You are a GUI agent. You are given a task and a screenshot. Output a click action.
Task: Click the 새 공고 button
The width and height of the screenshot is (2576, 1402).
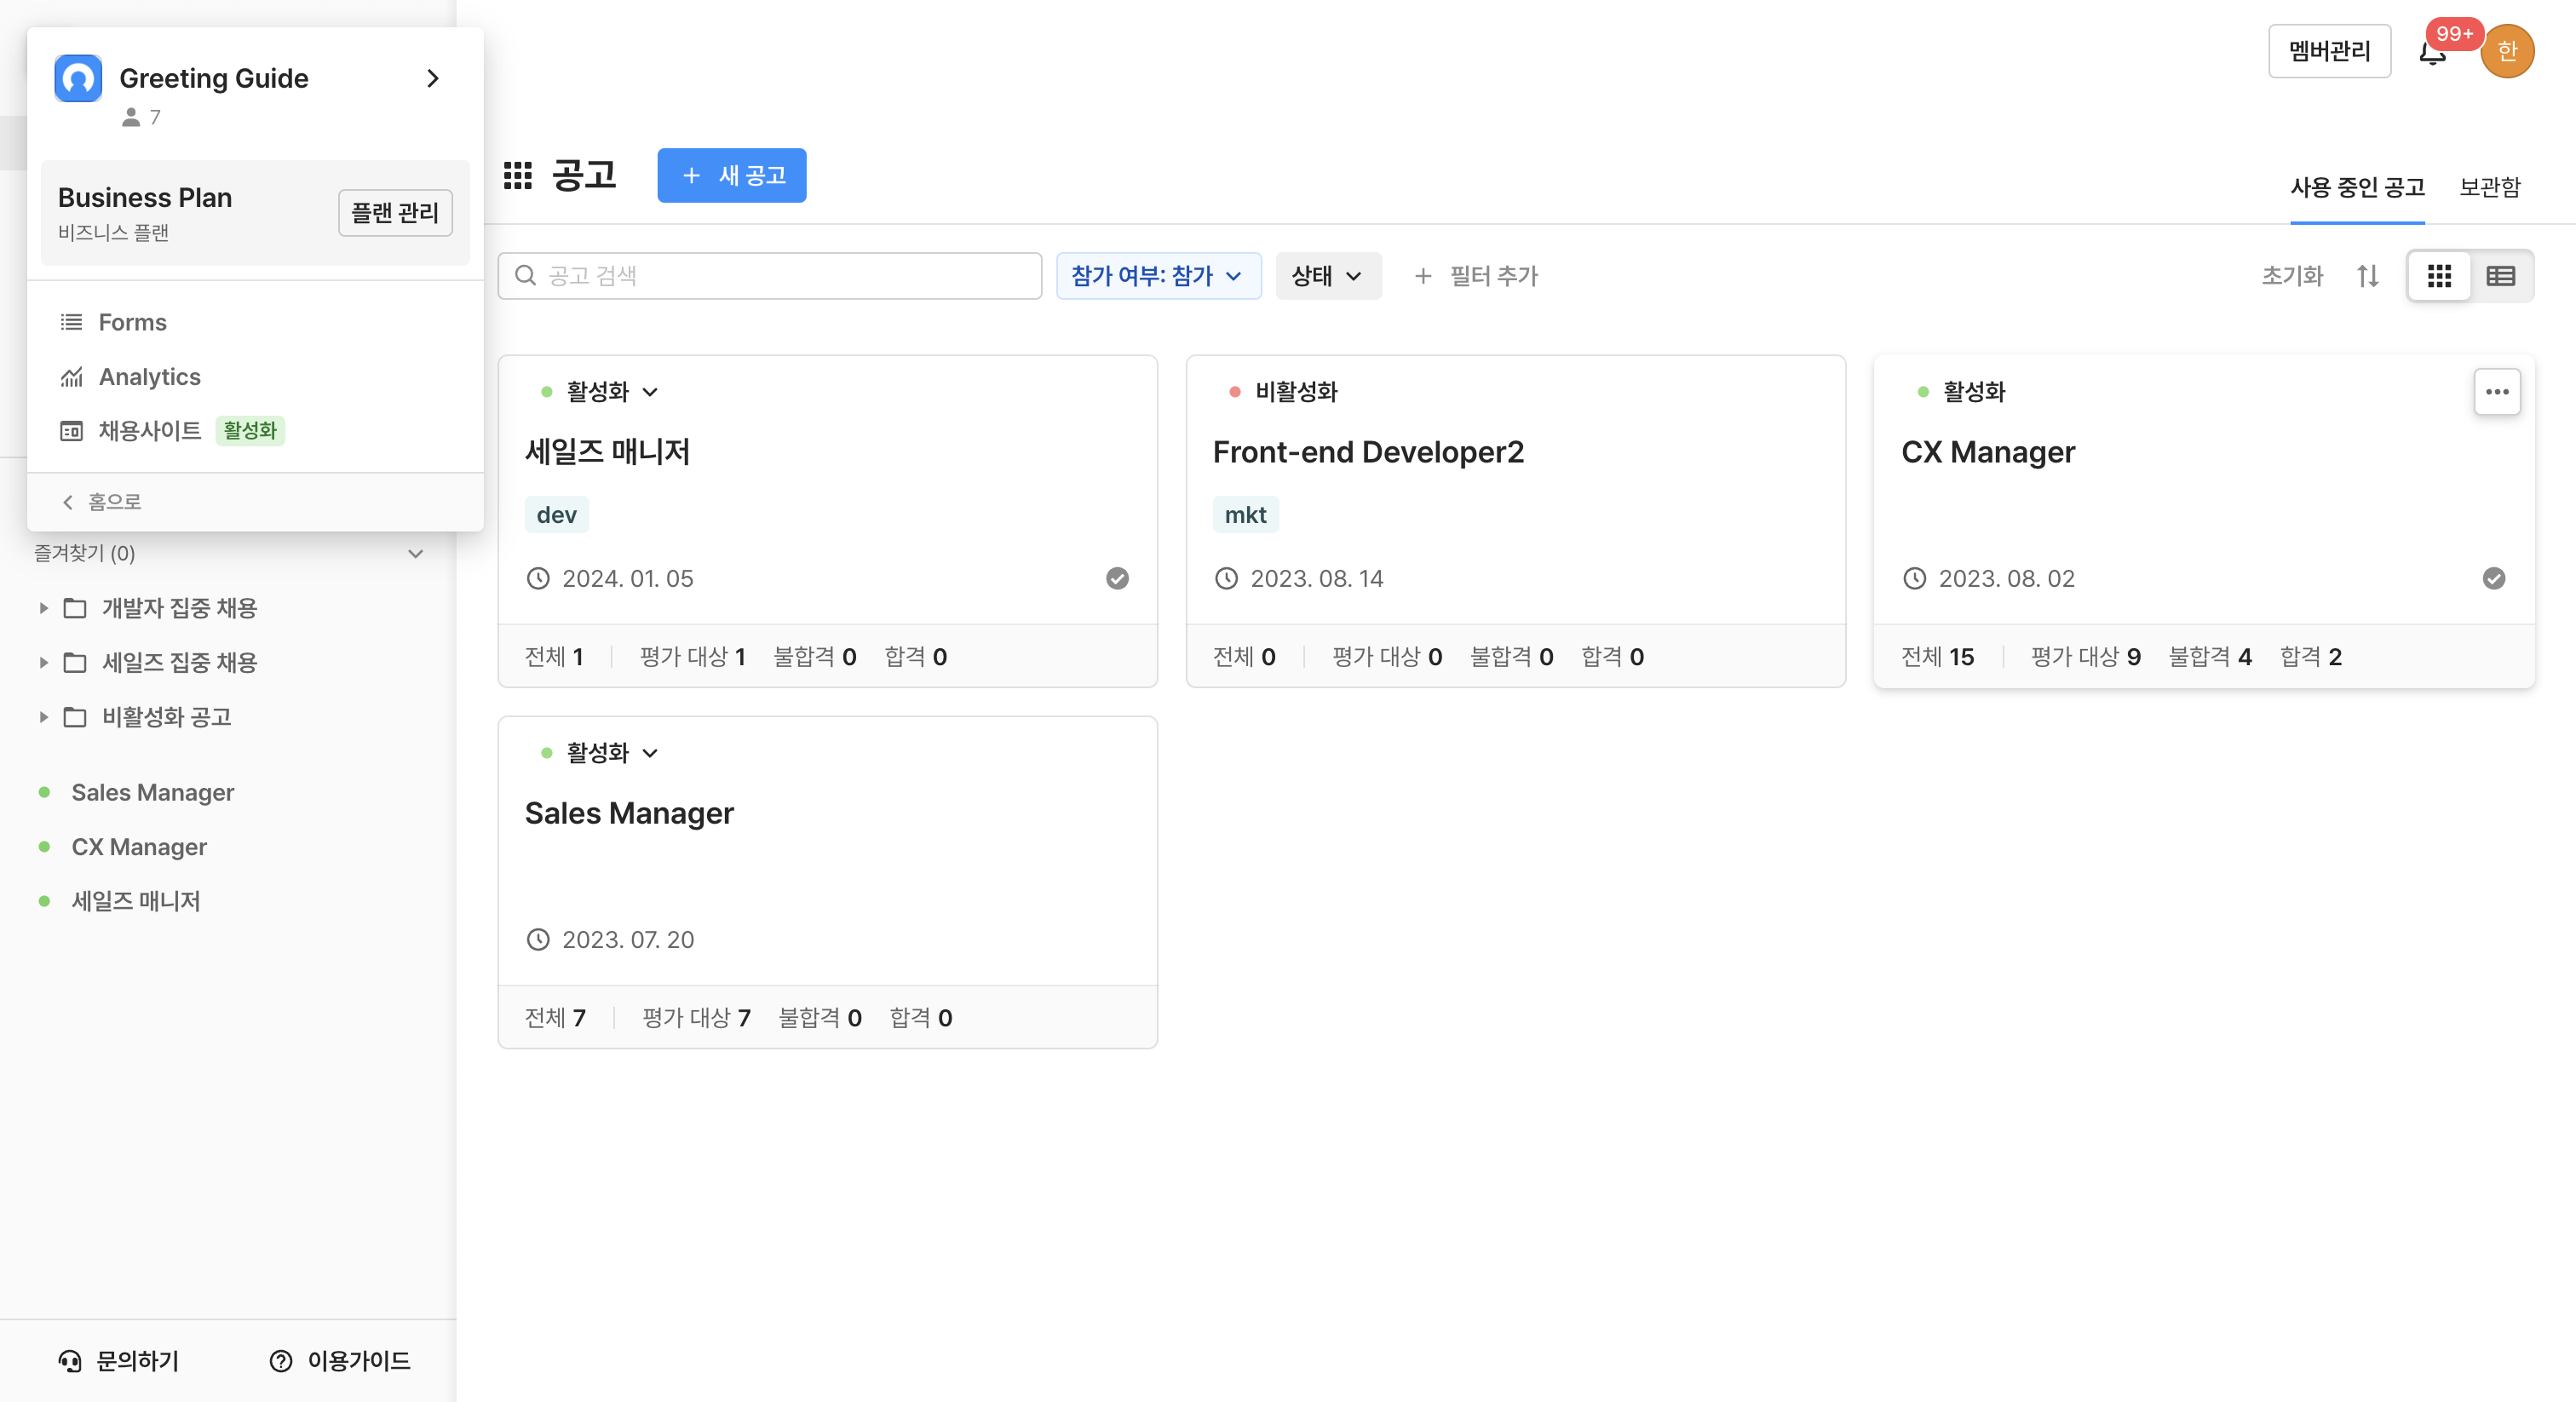click(731, 176)
